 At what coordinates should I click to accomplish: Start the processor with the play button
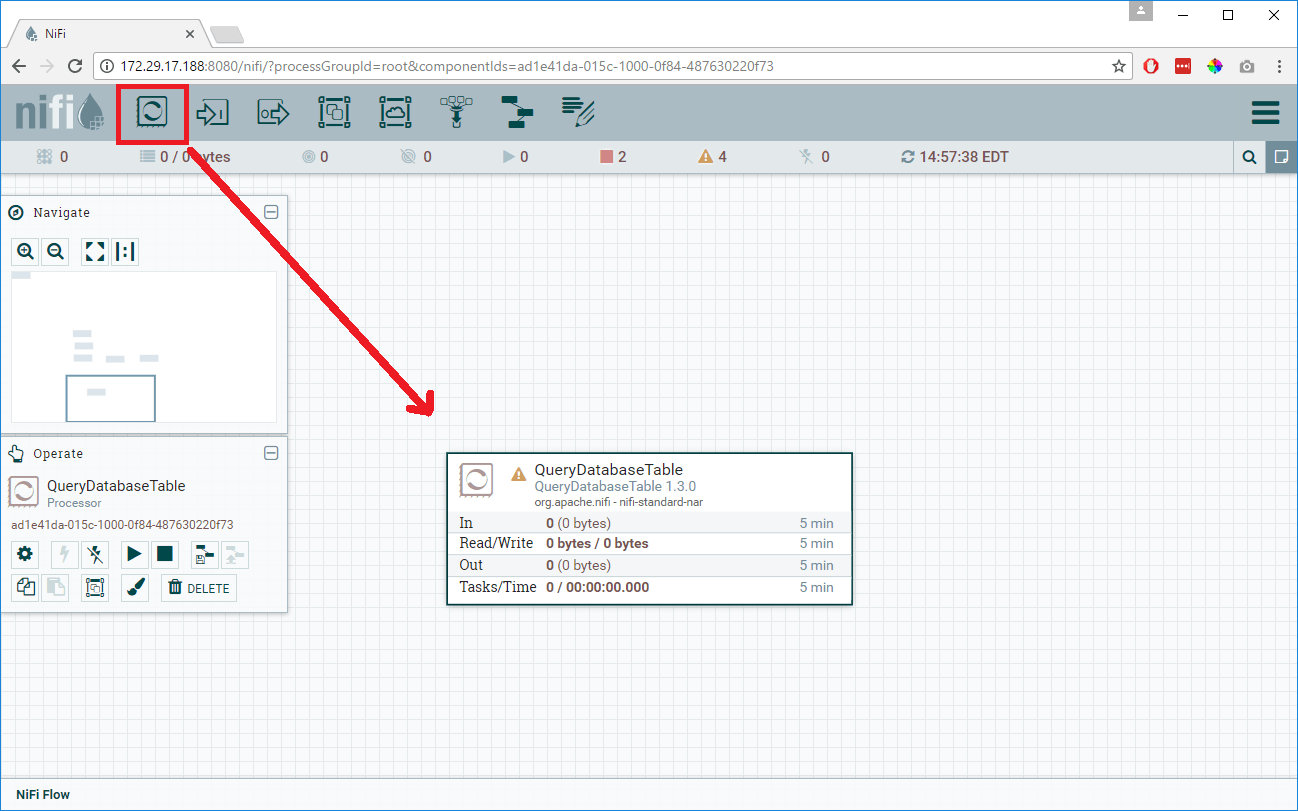coord(135,554)
